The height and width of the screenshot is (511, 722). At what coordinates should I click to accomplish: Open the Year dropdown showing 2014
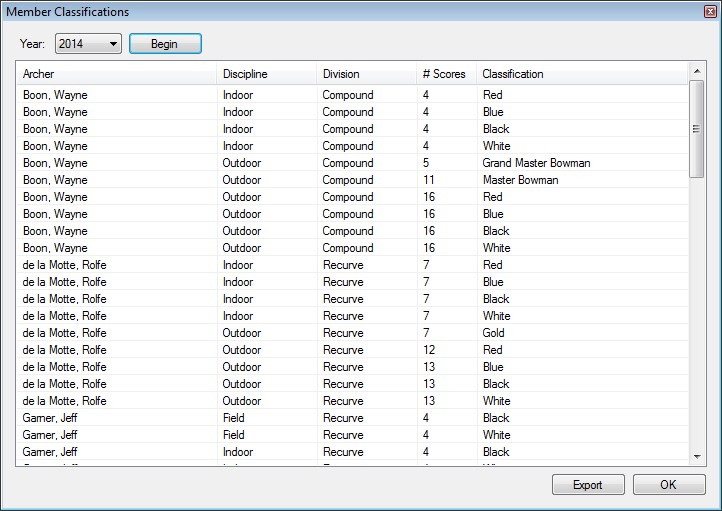pos(88,44)
